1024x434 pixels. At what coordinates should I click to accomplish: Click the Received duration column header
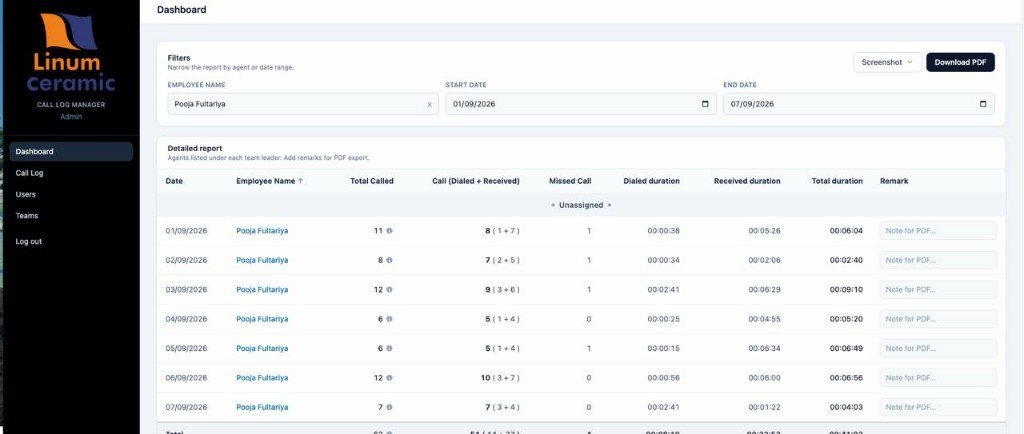point(747,181)
